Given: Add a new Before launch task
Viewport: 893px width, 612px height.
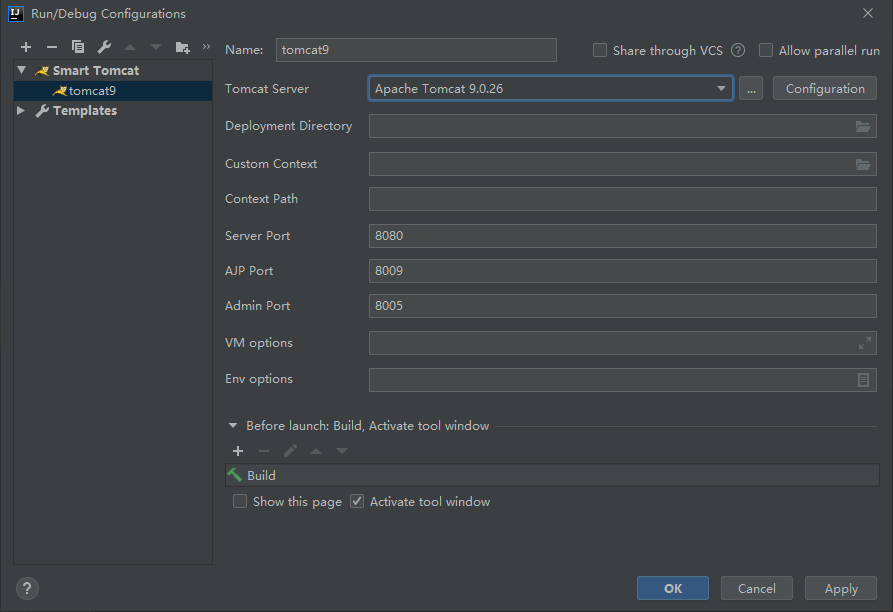Looking at the screenshot, I should point(238,451).
